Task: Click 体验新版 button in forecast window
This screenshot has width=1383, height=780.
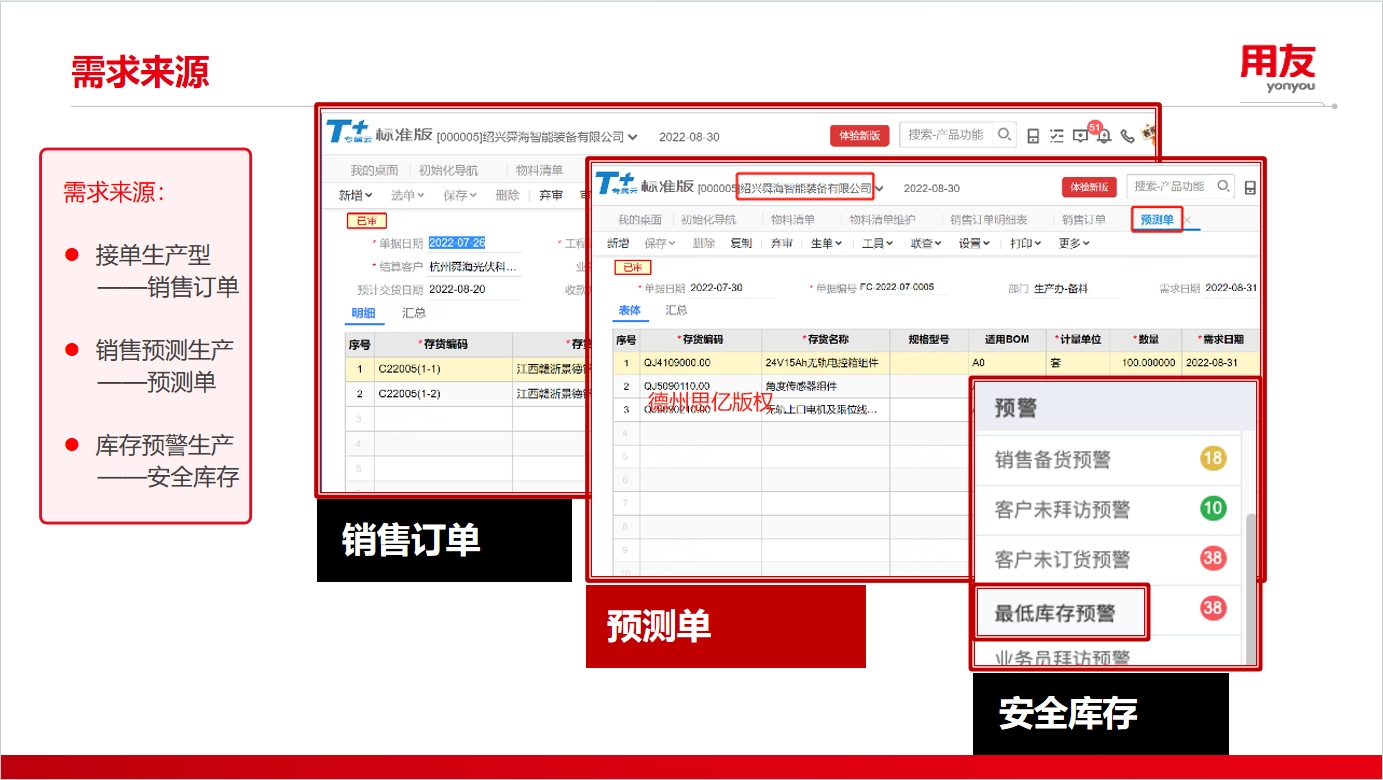Action: [1089, 187]
